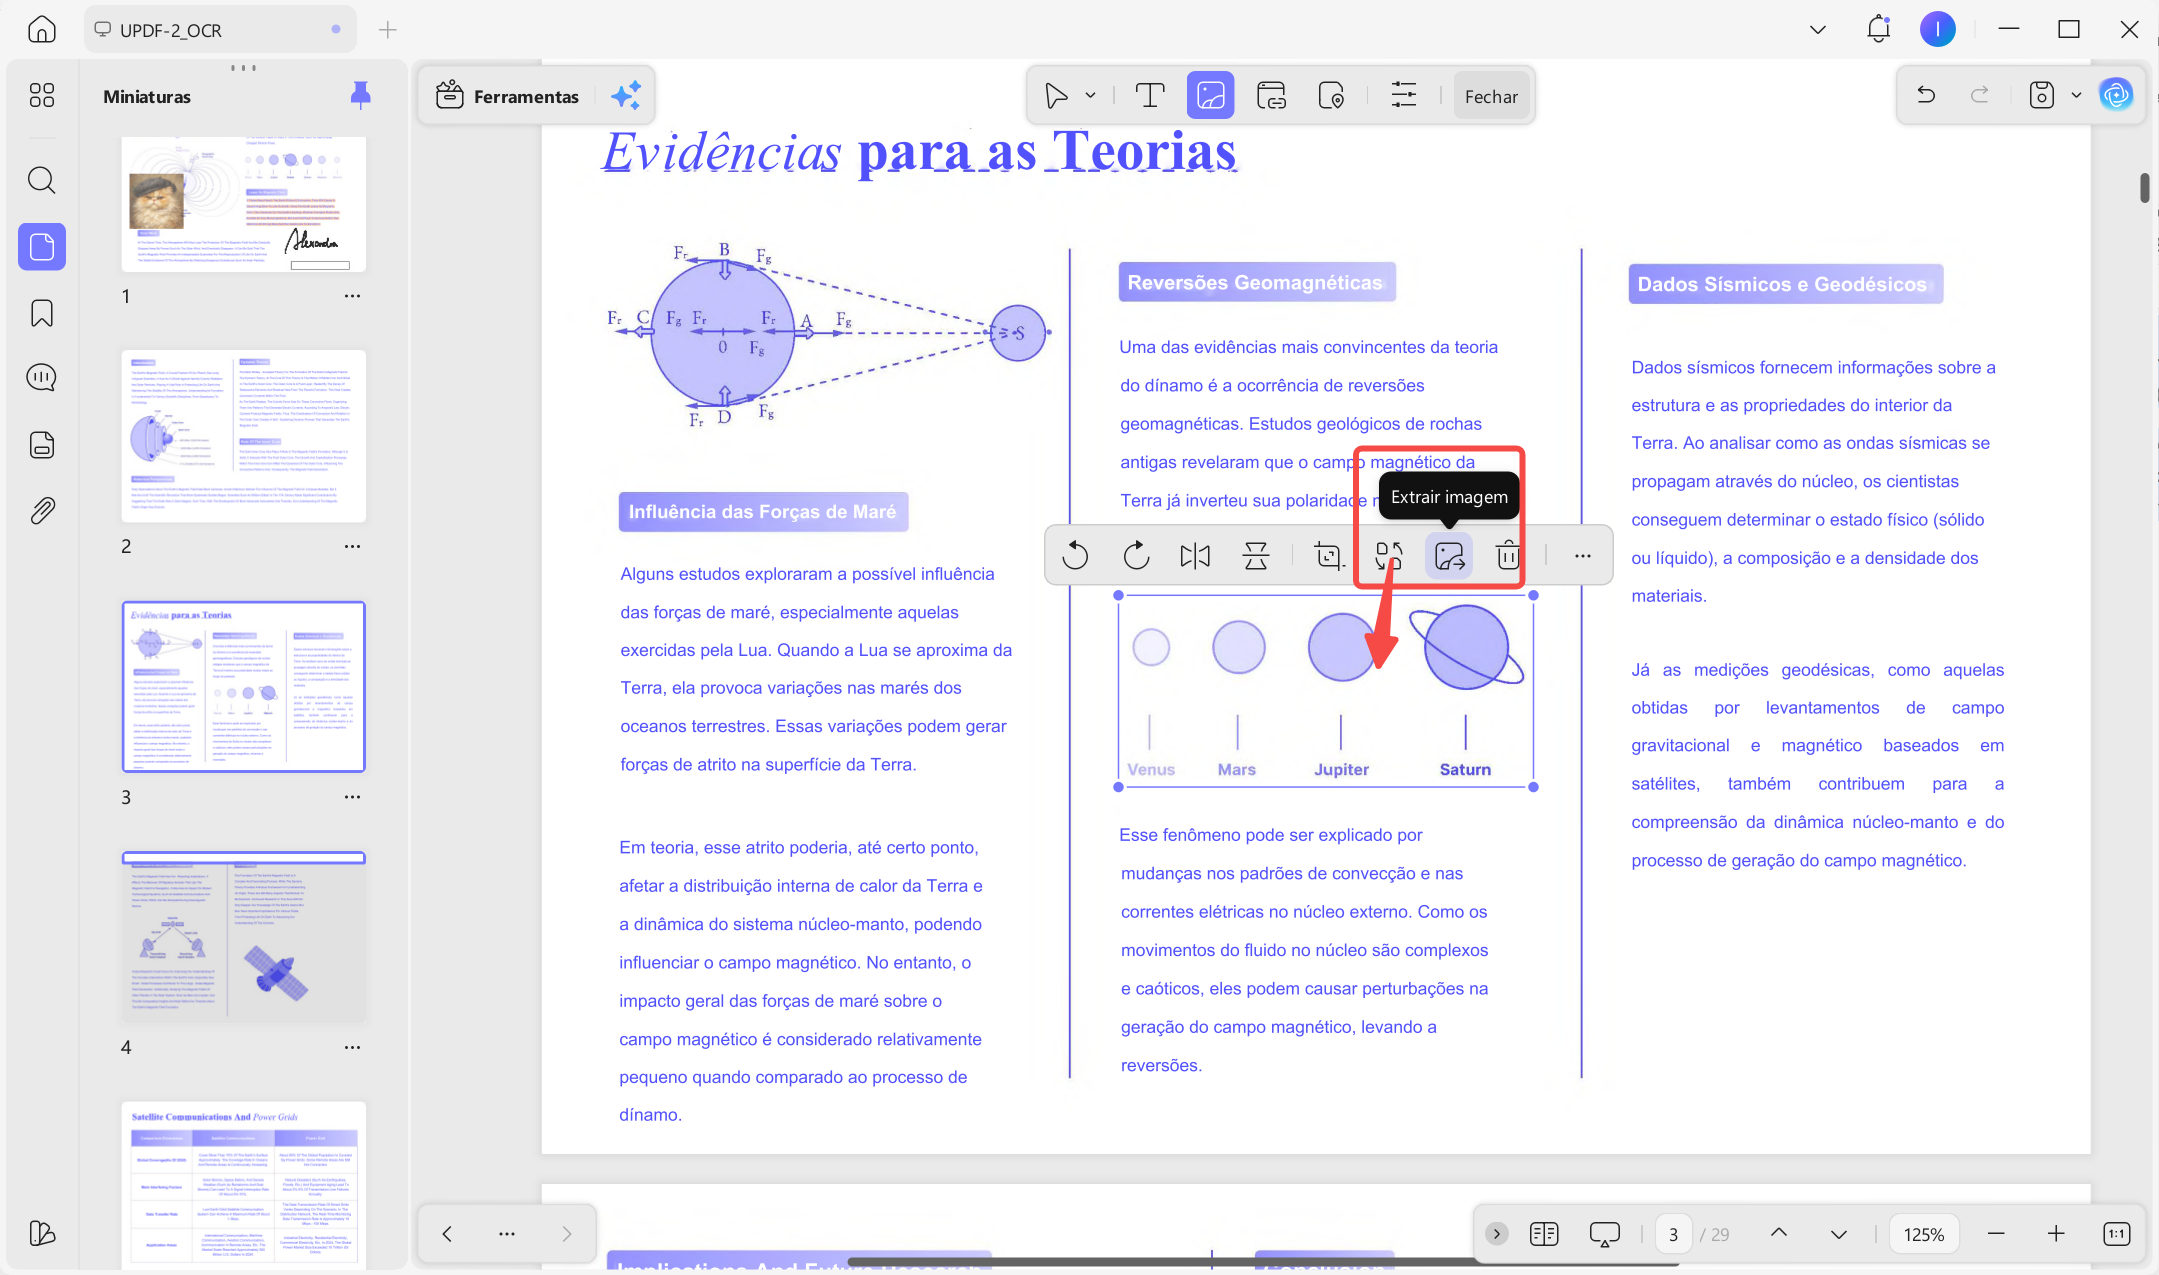The image size is (2159, 1275).
Task: Click the 125% zoom level field
Action: coord(1923,1234)
